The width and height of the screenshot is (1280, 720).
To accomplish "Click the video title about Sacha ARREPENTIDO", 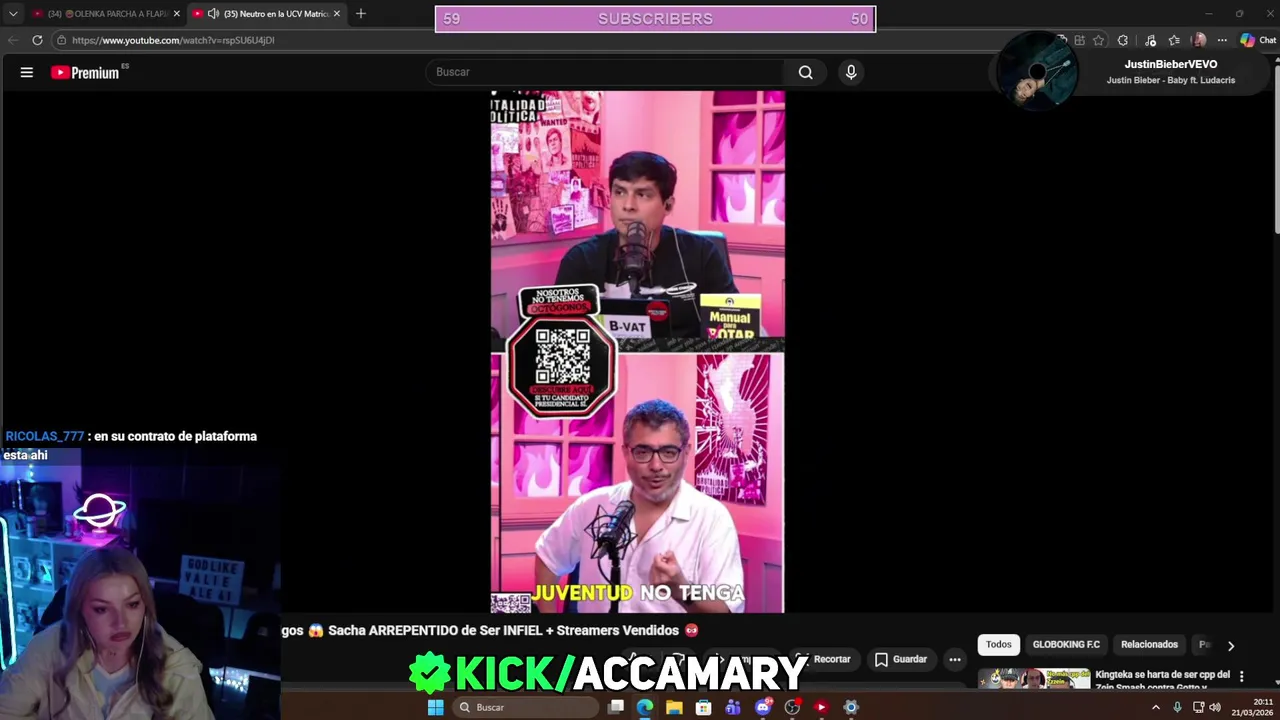I will (x=490, y=630).
